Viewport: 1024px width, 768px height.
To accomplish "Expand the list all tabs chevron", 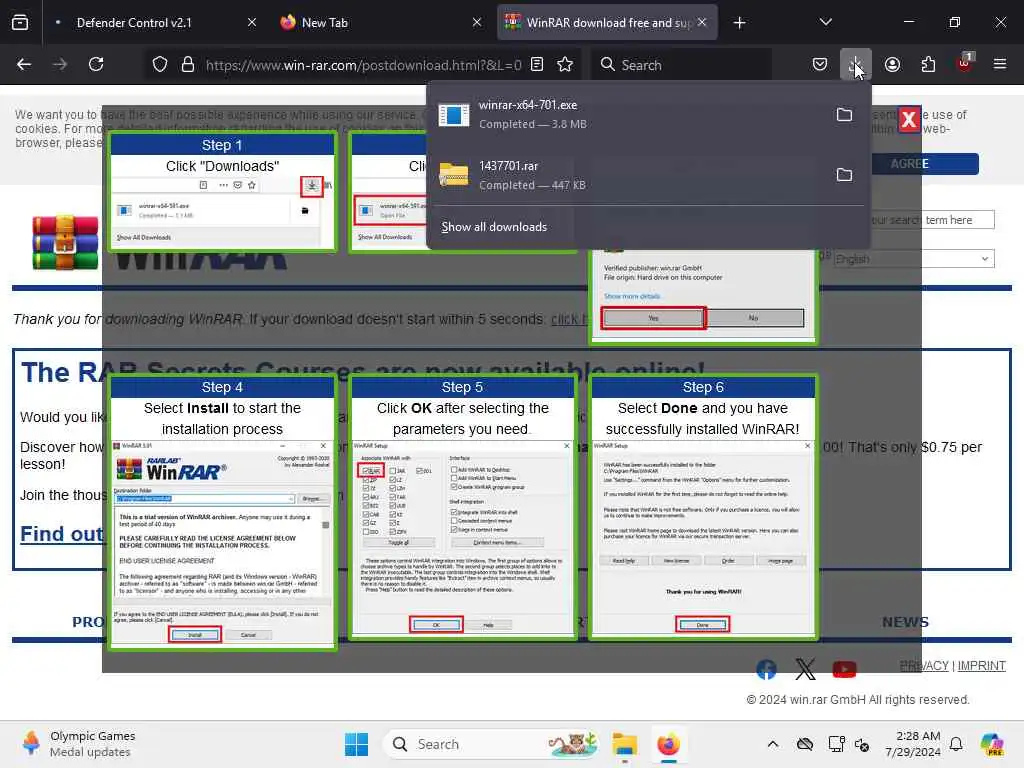I will click(x=825, y=23).
